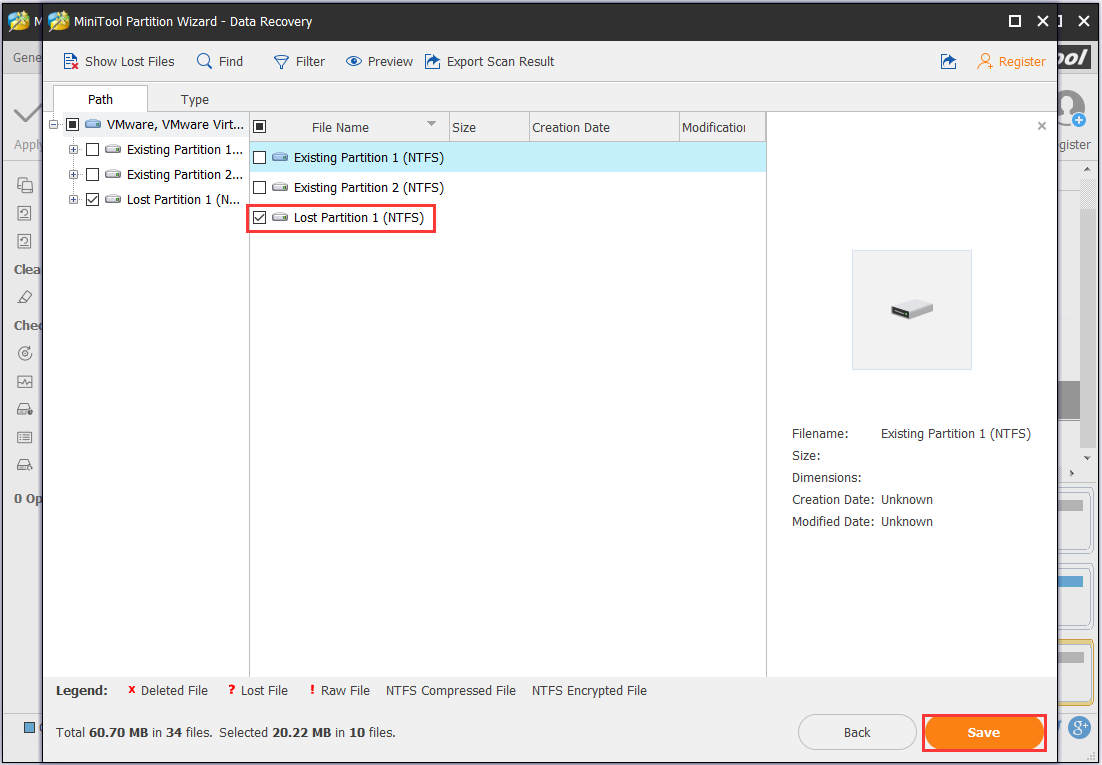Click disk benchmark waveform icon in sidebar

(25, 382)
